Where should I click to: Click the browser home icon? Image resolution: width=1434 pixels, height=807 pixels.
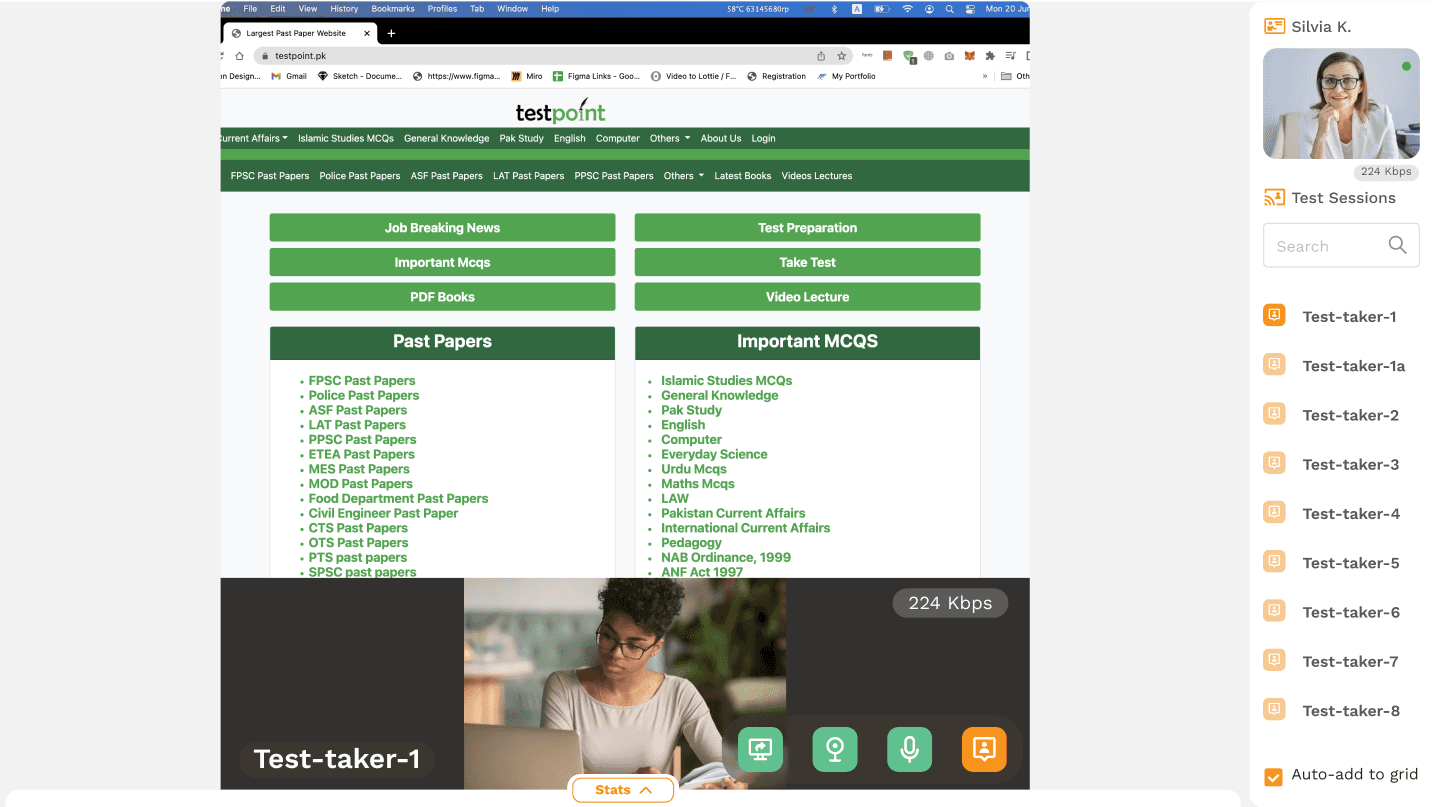[x=239, y=56]
